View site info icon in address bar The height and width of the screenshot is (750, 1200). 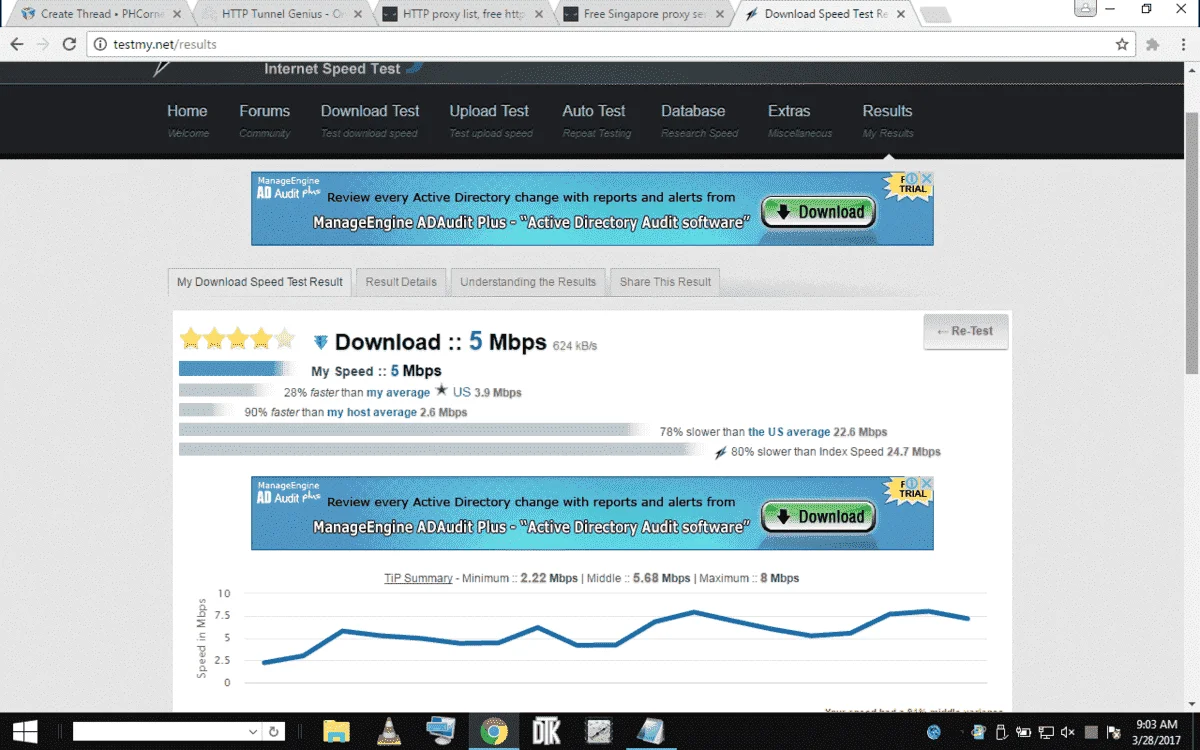tap(100, 44)
